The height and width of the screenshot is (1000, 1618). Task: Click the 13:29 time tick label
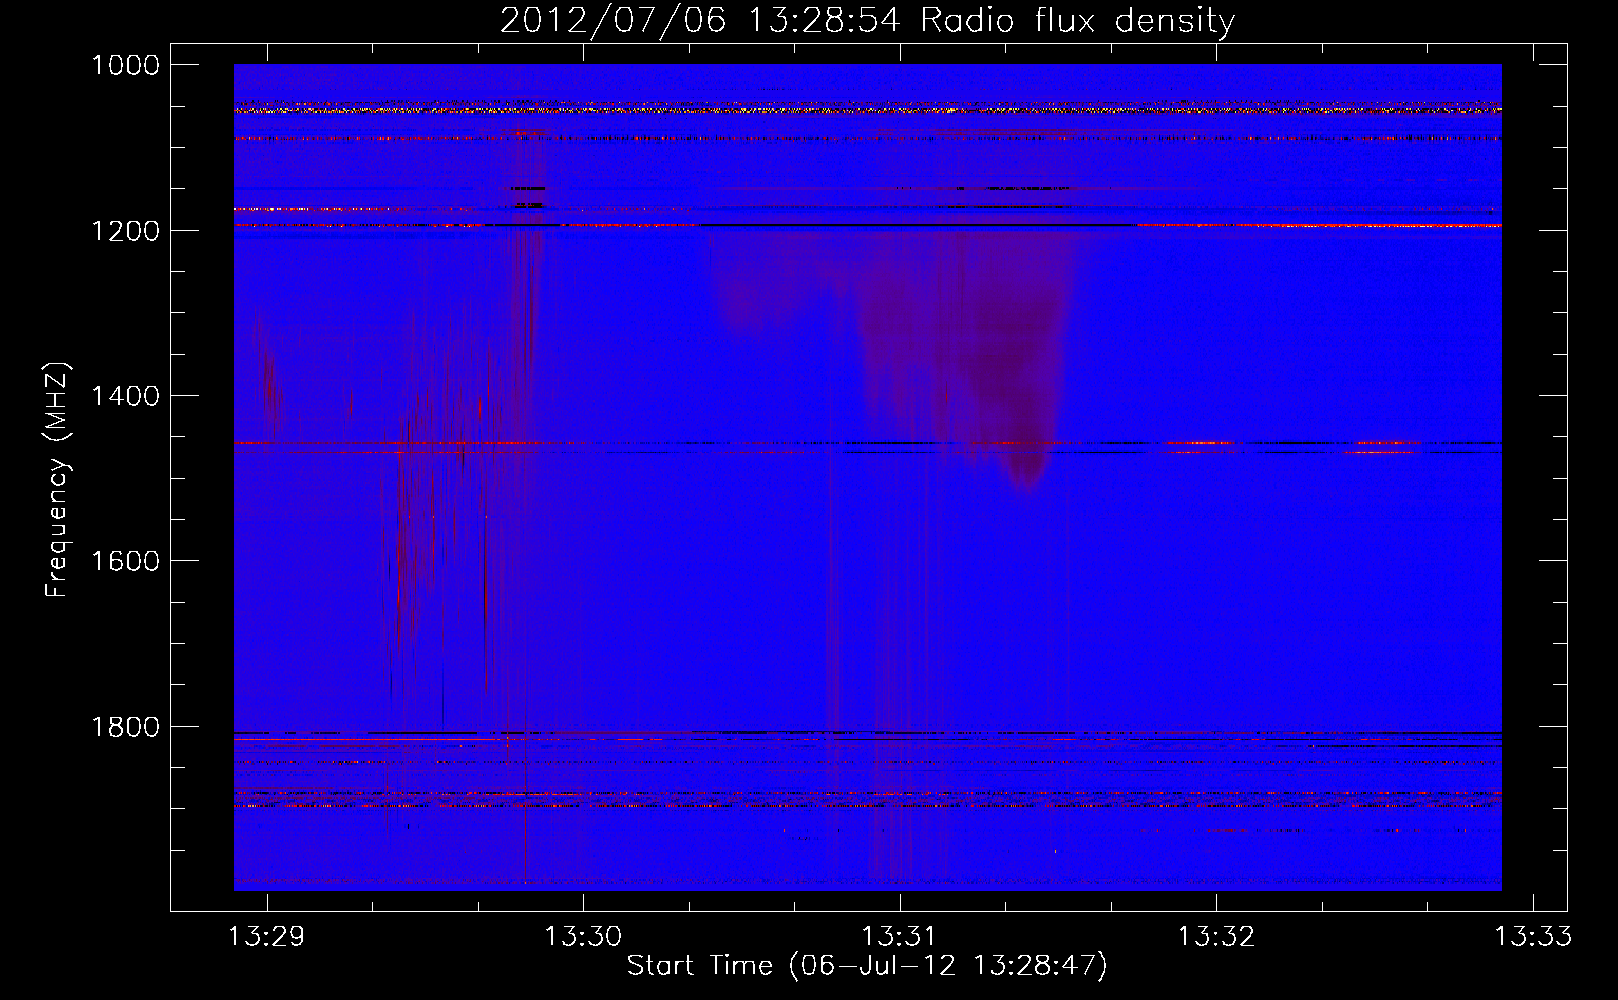266,937
